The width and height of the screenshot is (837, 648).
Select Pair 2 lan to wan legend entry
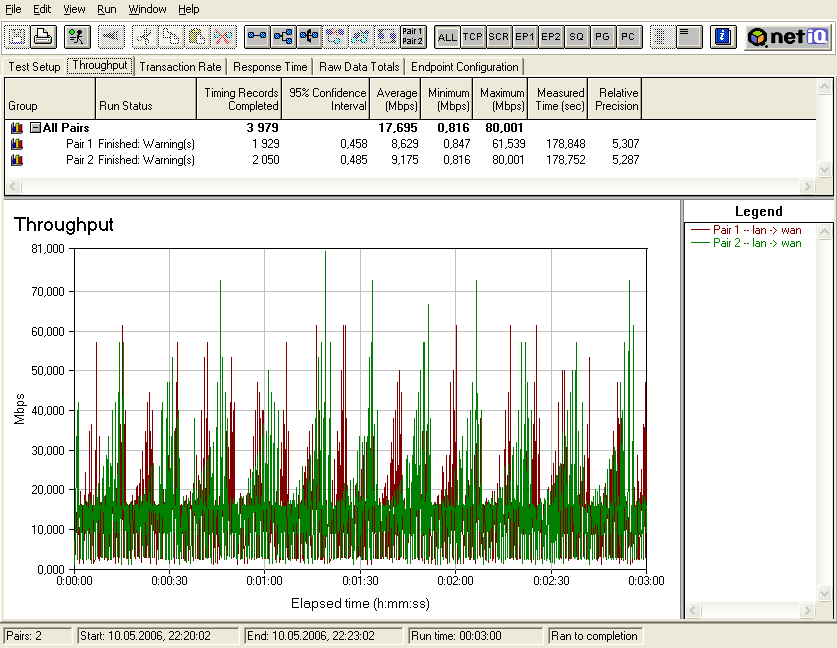[x=756, y=243]
